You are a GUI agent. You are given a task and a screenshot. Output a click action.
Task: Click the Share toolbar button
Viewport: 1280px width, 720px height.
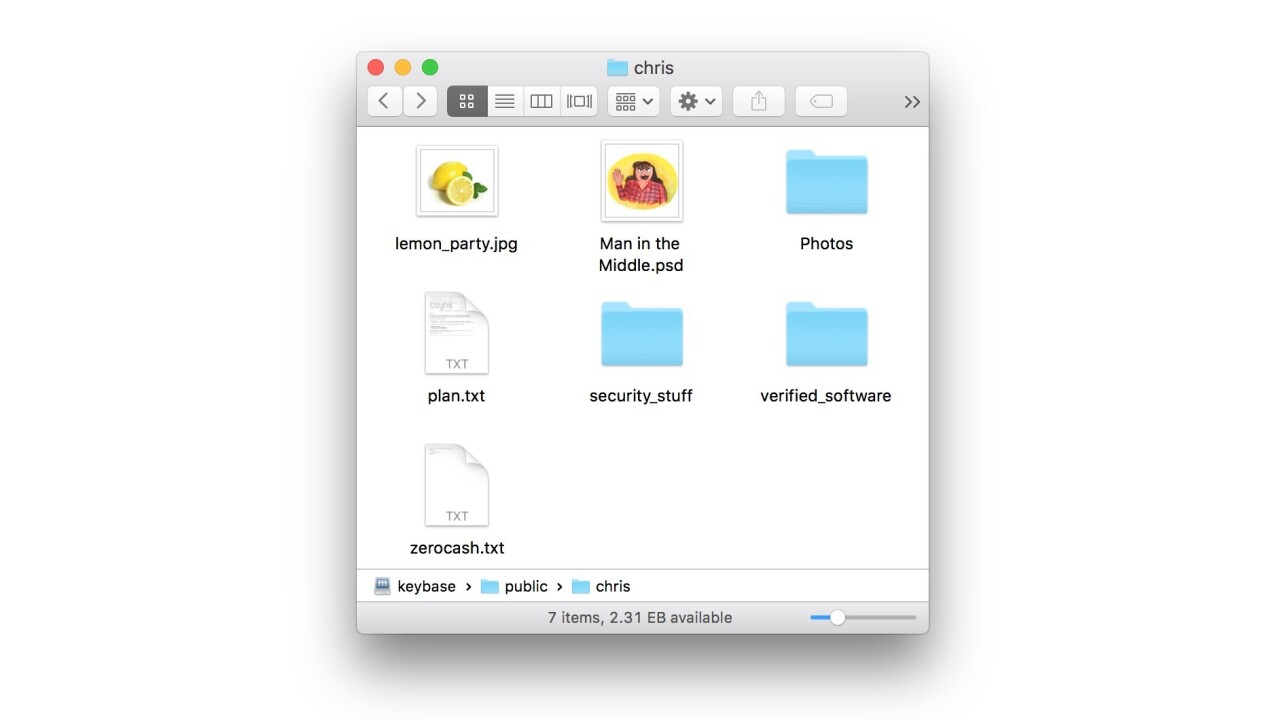758,101
